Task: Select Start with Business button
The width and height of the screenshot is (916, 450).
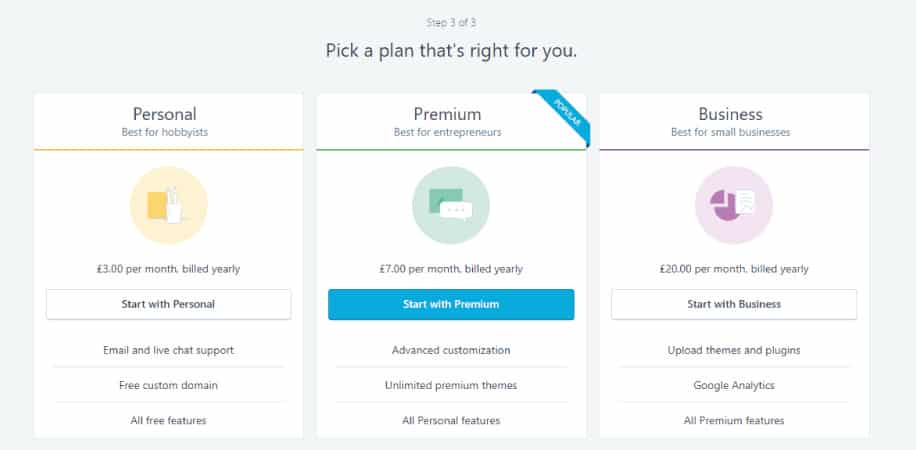Action: 734,304
